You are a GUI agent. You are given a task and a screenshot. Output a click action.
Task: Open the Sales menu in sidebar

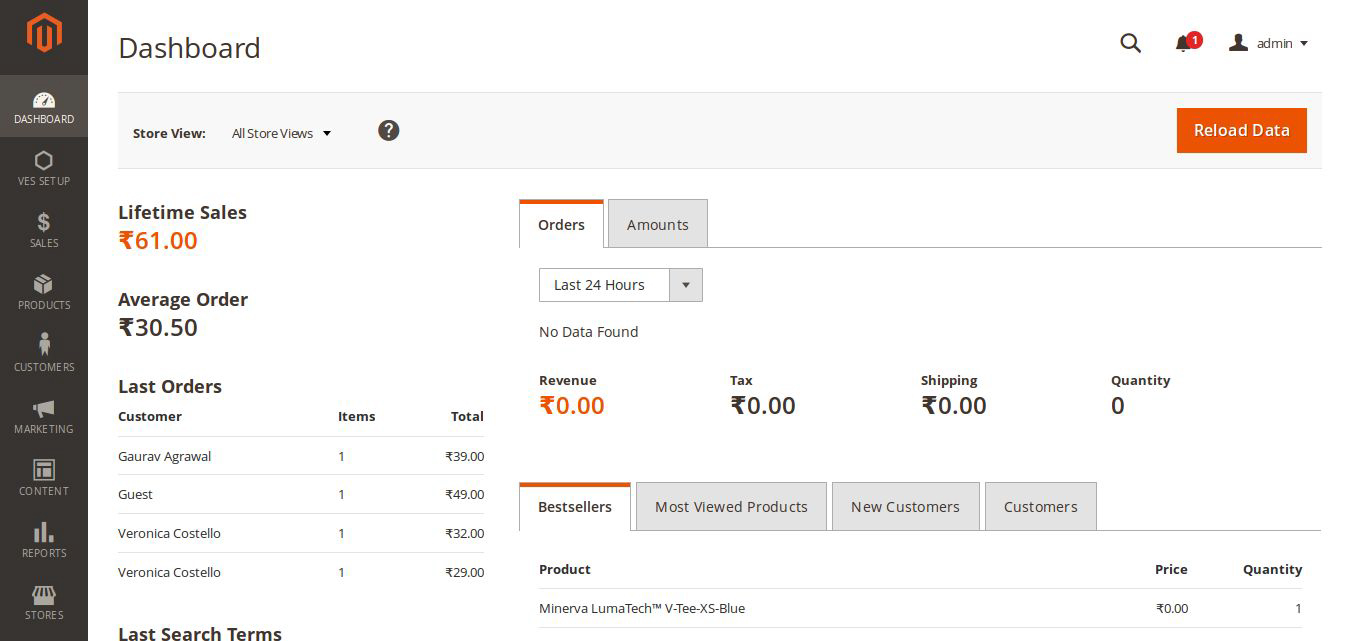coord(44,229)
